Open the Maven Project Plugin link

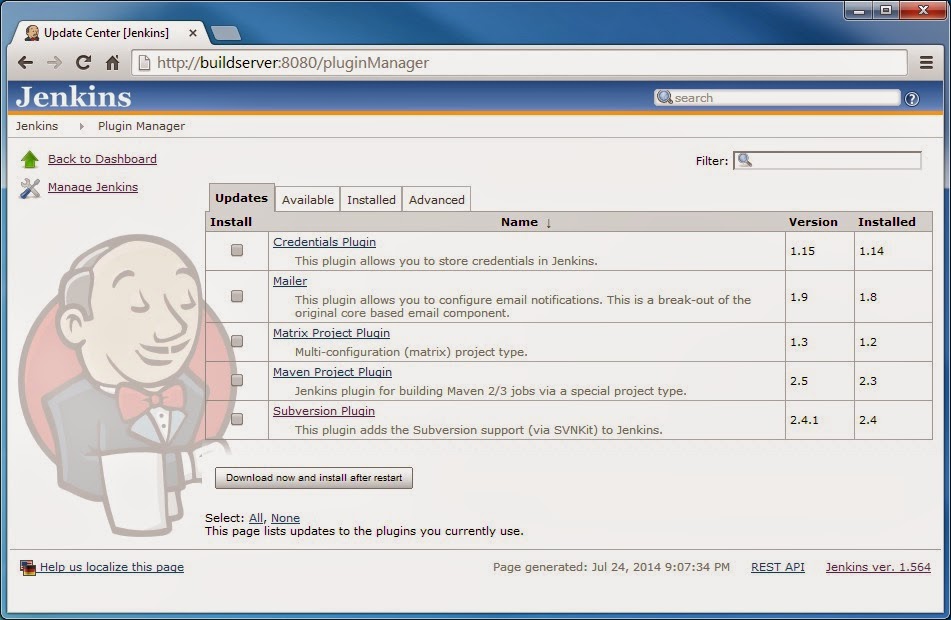[x=332, y=372]
